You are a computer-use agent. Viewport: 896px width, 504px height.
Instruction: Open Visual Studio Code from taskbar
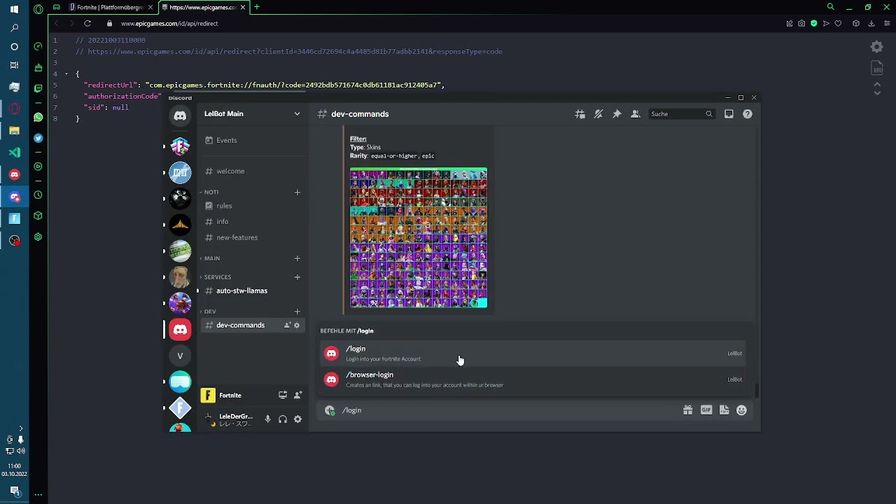click(14, 153)
